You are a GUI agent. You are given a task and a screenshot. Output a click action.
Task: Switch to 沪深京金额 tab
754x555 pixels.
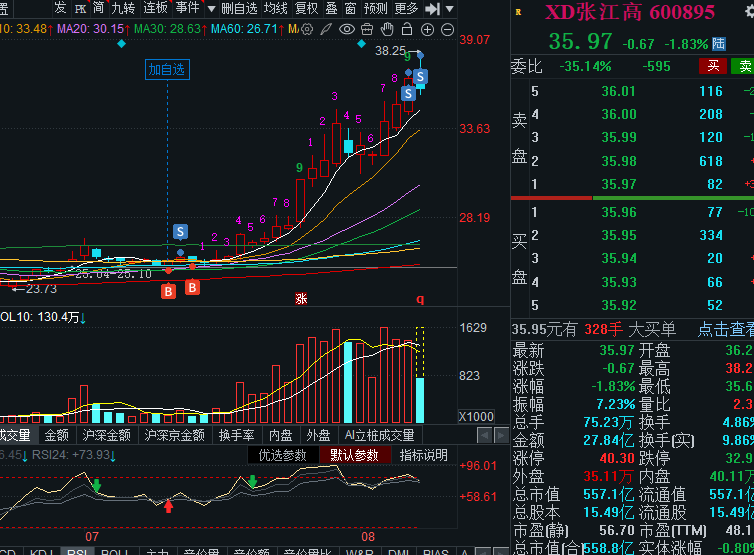pos(175,435)
